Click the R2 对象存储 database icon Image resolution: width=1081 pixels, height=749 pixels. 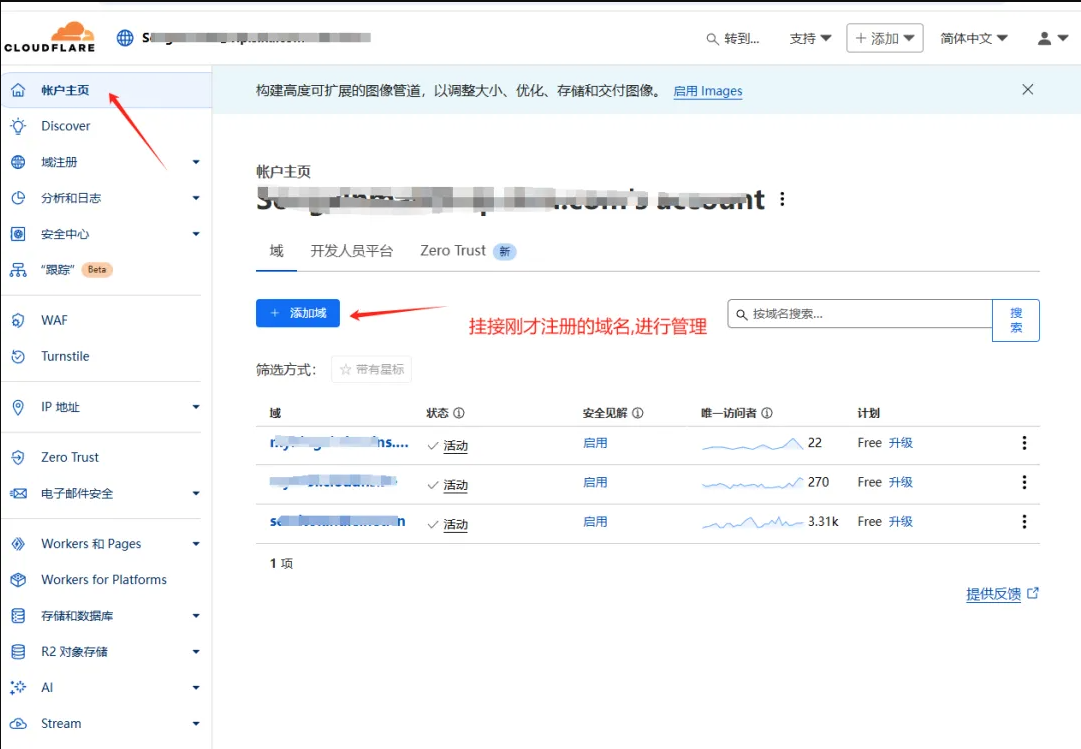(x=18, y=652)
